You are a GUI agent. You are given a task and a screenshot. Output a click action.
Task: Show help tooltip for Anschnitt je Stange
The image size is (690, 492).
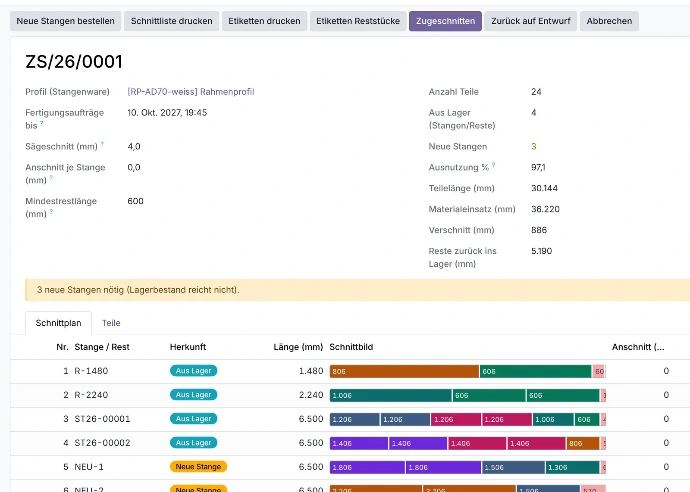click(51, 178)
